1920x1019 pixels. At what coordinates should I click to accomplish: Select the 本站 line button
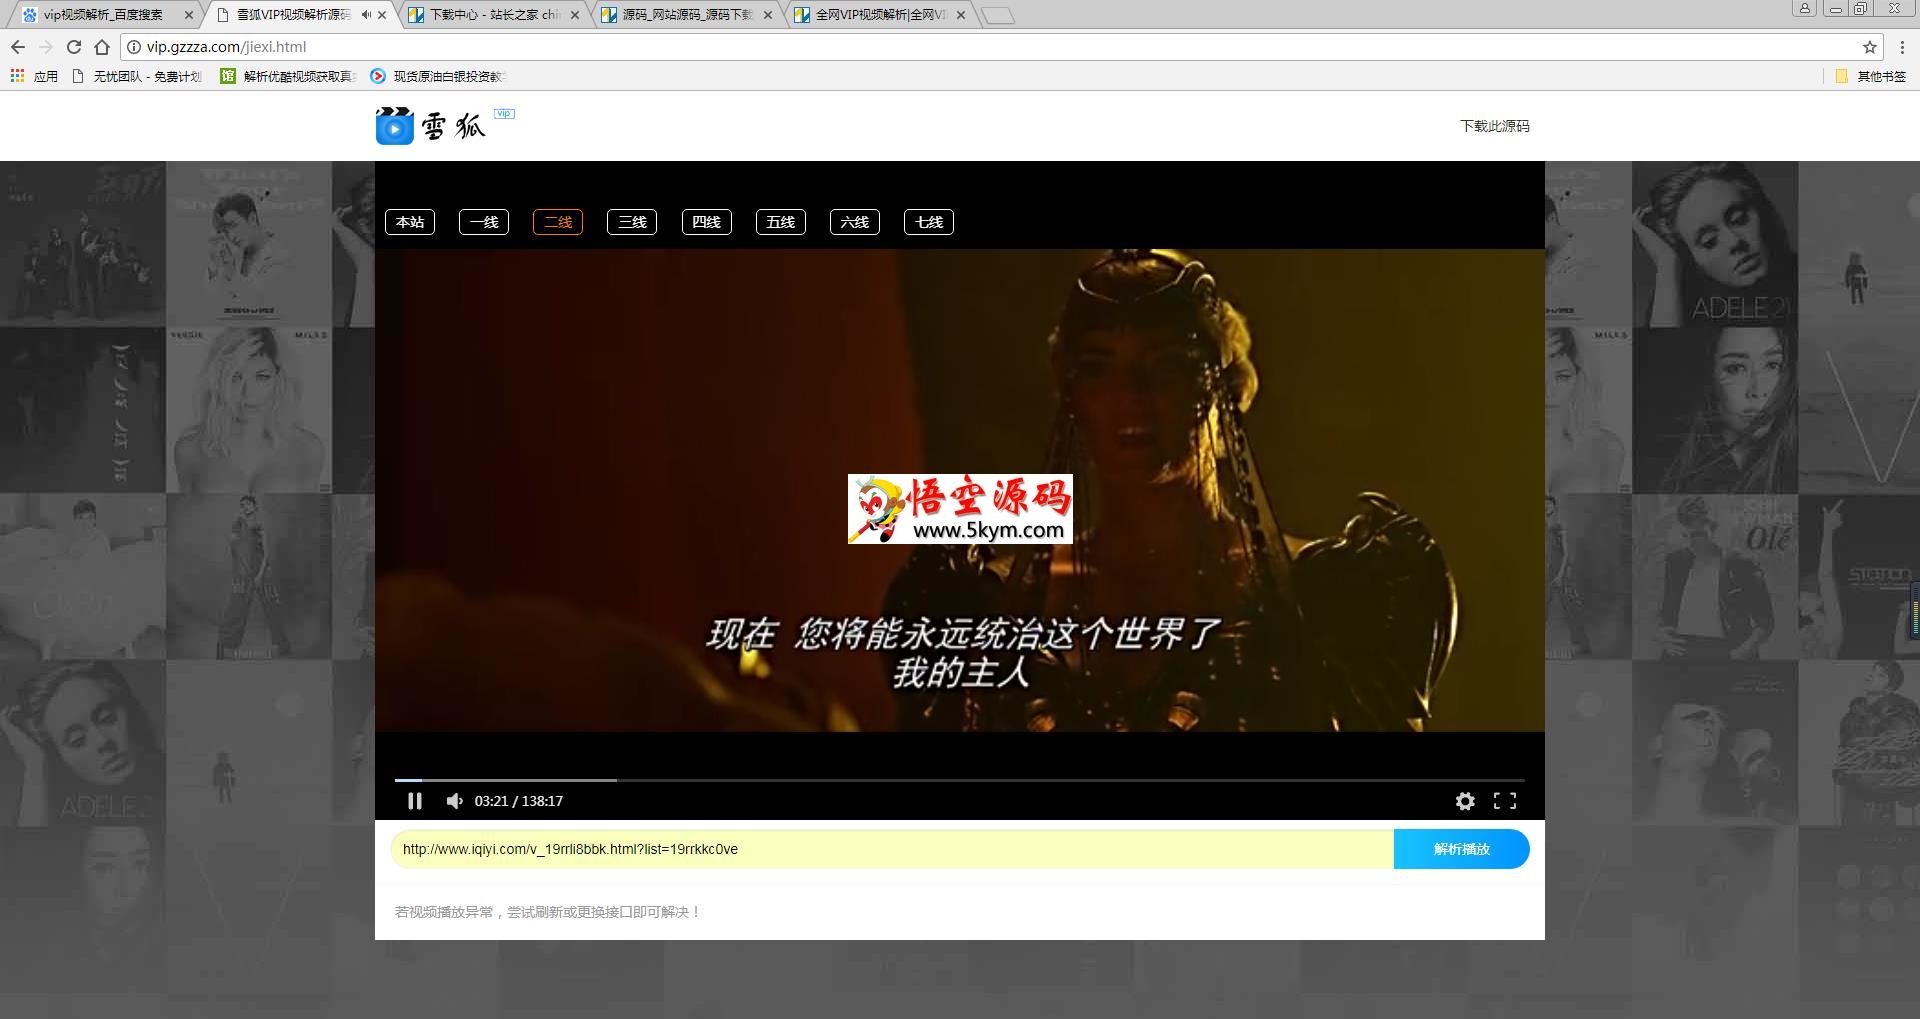point(410,222)
